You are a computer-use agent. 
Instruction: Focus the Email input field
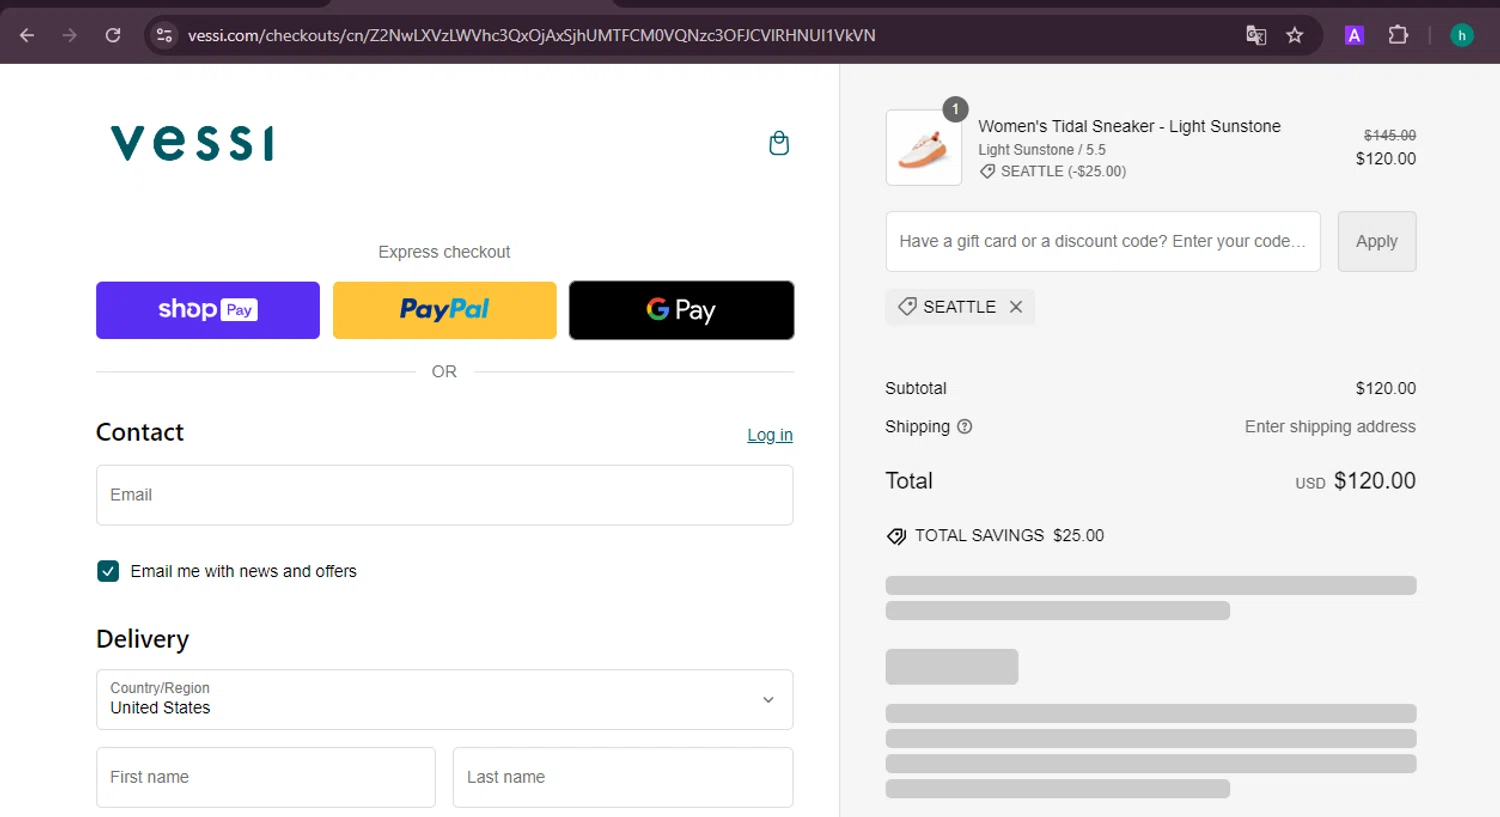coord(445,495)
